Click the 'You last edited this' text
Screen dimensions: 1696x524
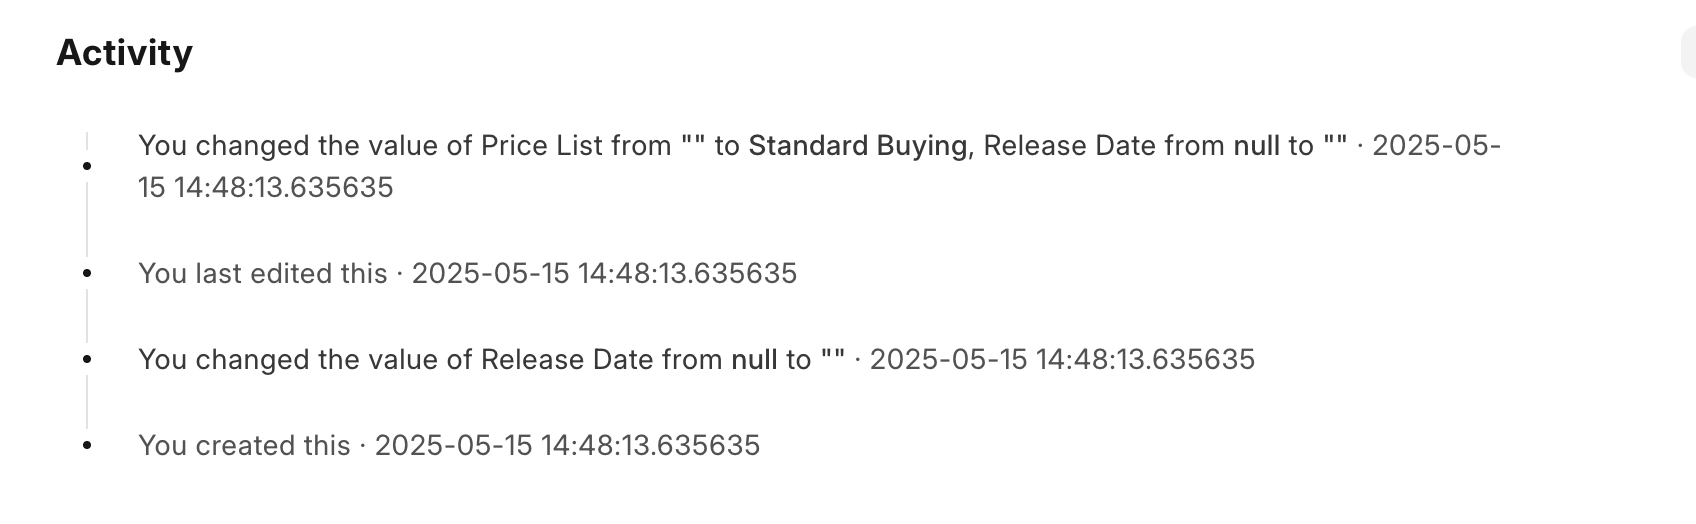coord(263,273)
